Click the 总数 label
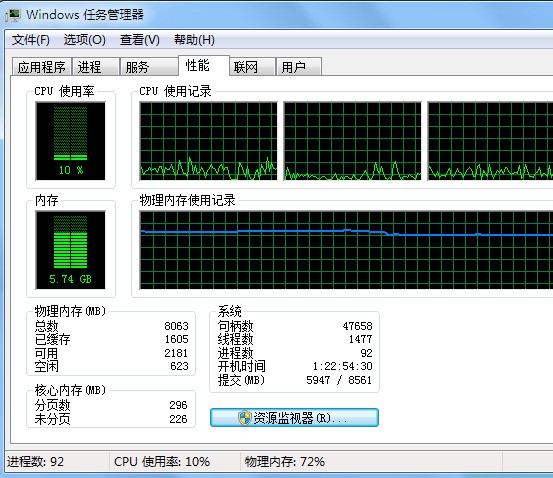The height and width of the screenshot is (478, 553). click(x=46, y=326)
